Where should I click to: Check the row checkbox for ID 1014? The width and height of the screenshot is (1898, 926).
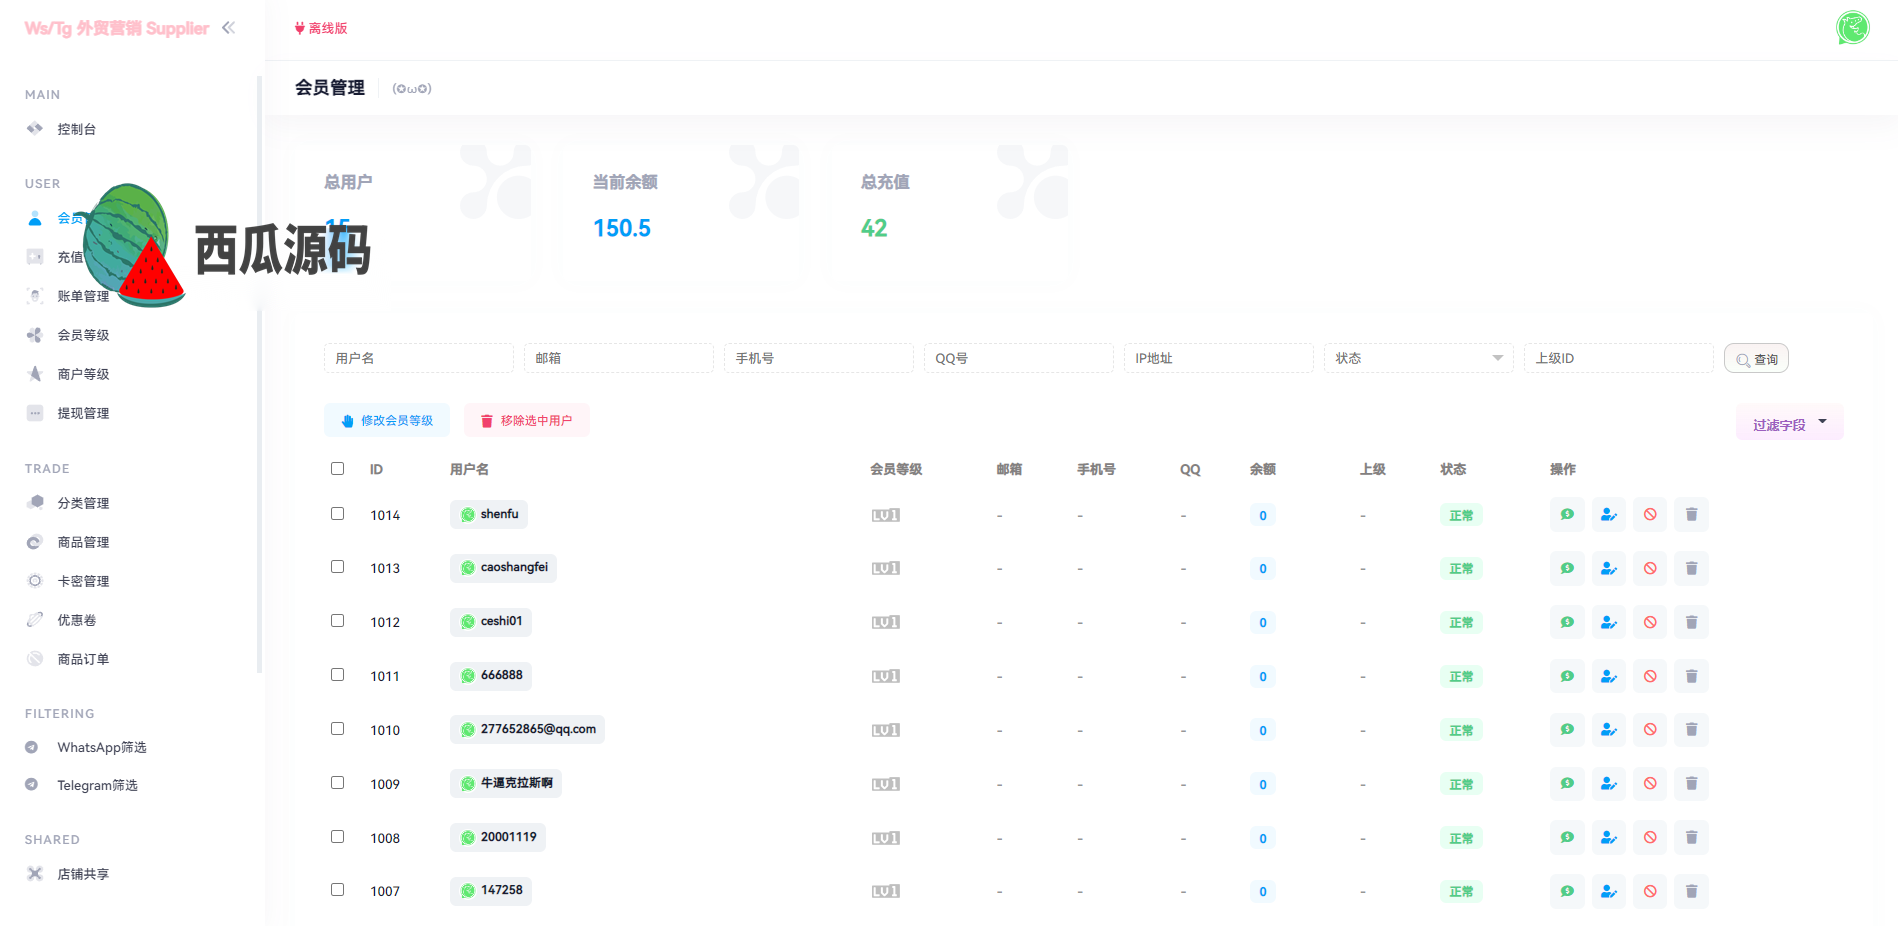point(338,513)
